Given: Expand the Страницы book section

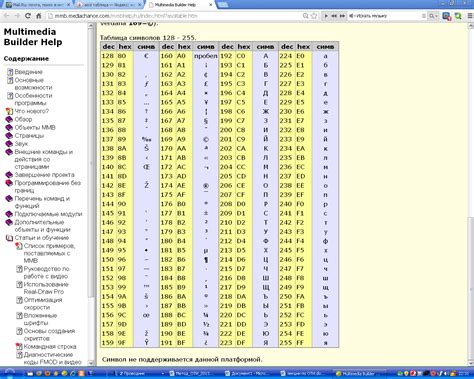Looking at the screenshot, I should point(9,136).
